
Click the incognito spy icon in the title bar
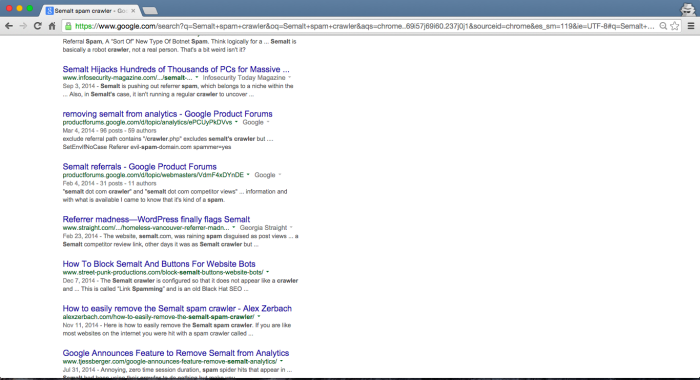tap(688, 9)
